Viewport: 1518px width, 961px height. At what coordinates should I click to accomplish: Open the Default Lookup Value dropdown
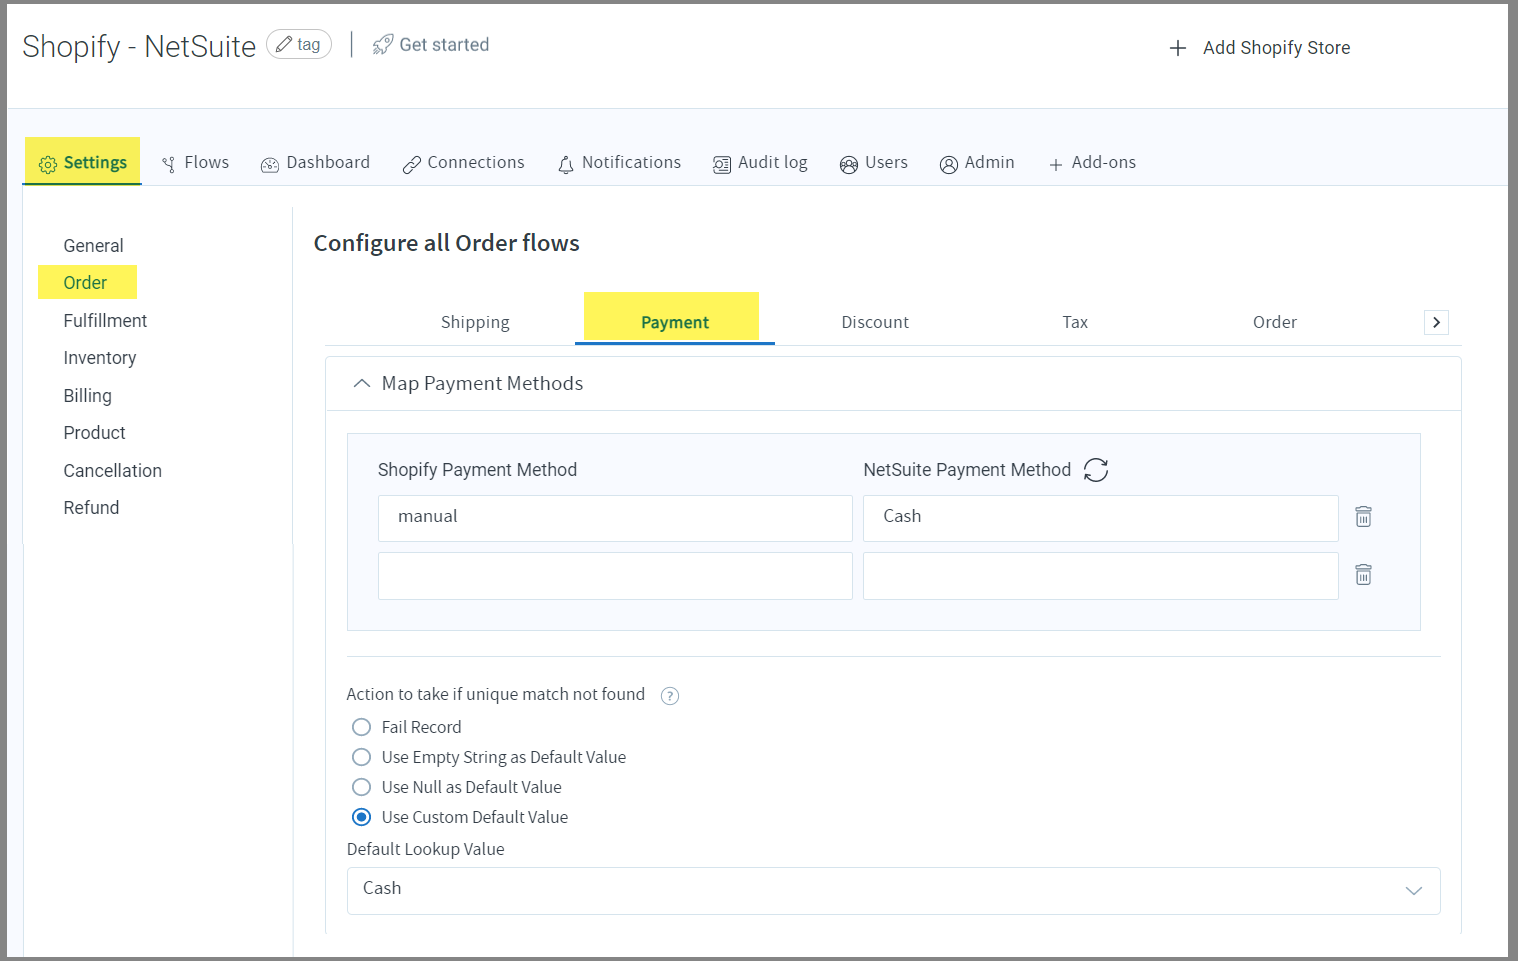pyautogui.click(x=893, y=891)
